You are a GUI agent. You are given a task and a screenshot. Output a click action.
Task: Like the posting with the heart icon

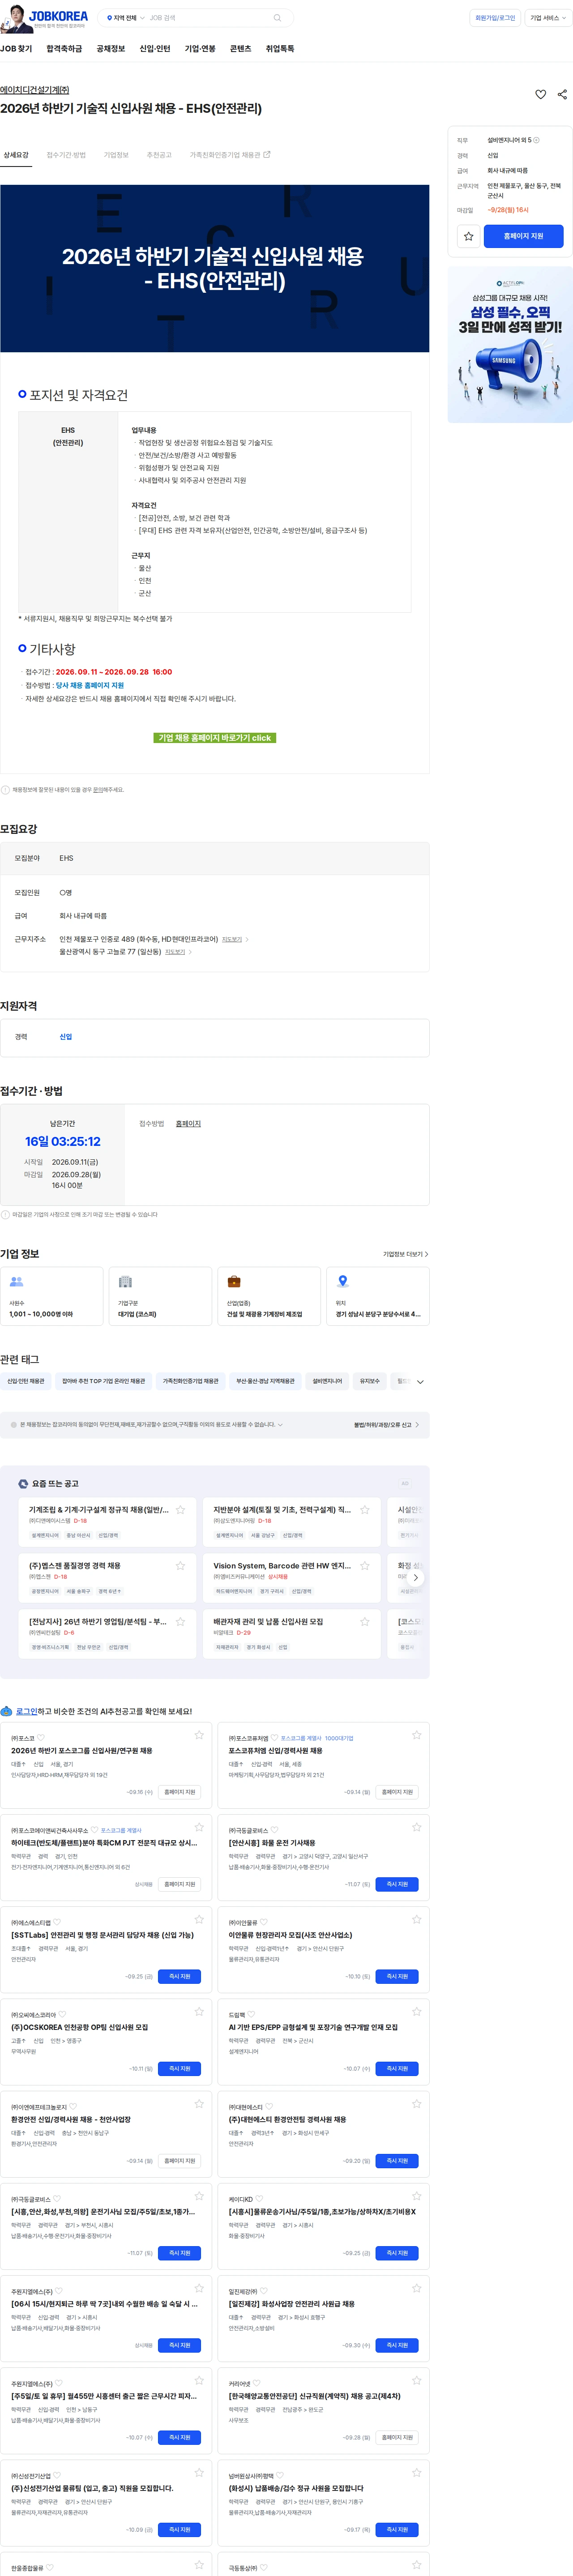pos(541,94)
